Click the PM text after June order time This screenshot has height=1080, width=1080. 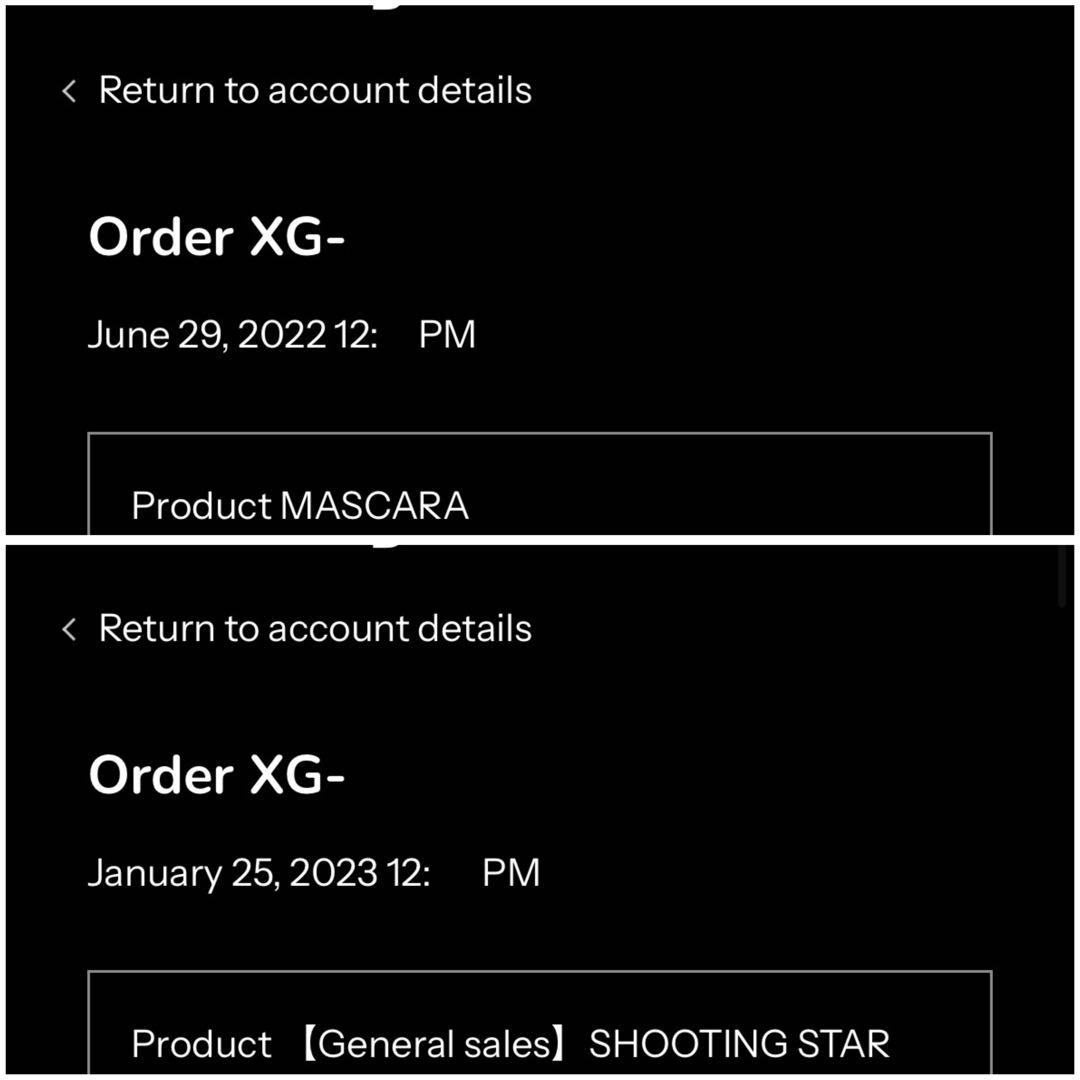(x=447, y=333)
